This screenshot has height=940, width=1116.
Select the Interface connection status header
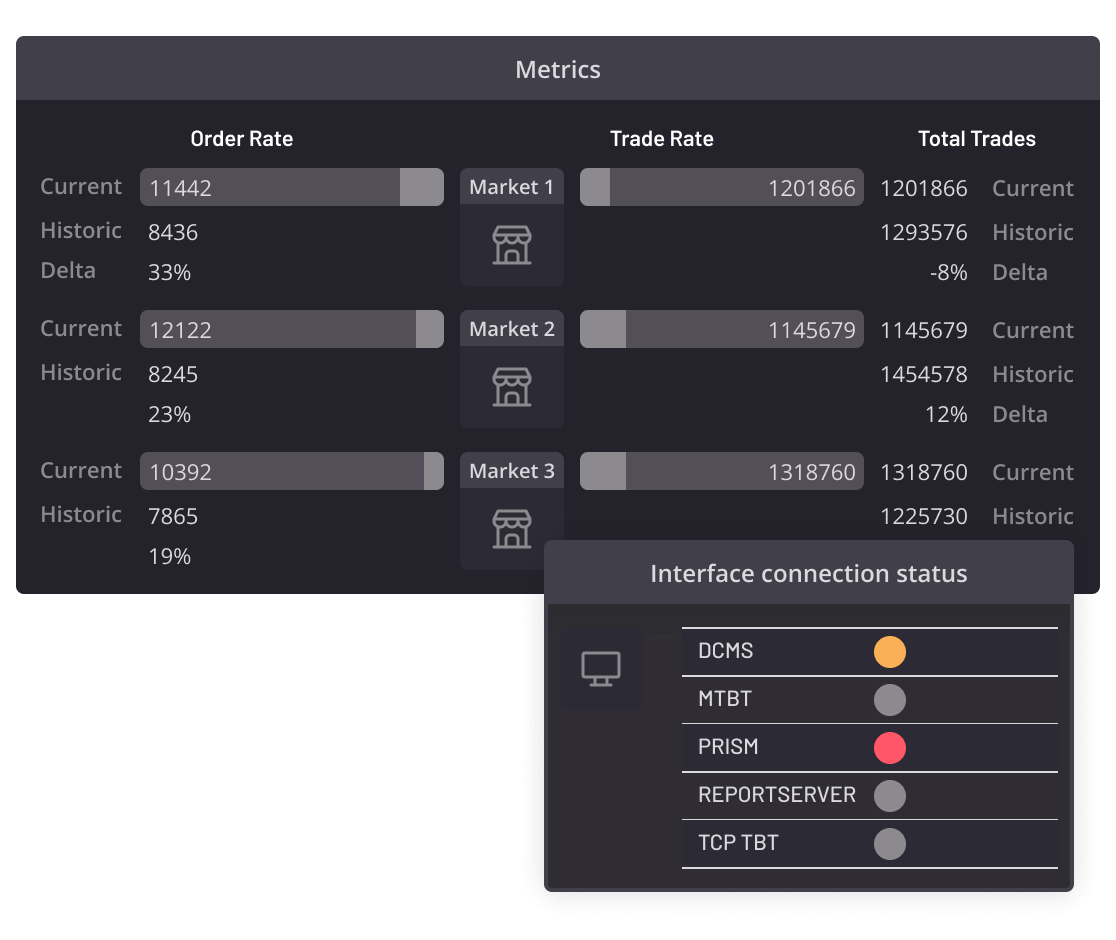(x=809, y=573)
